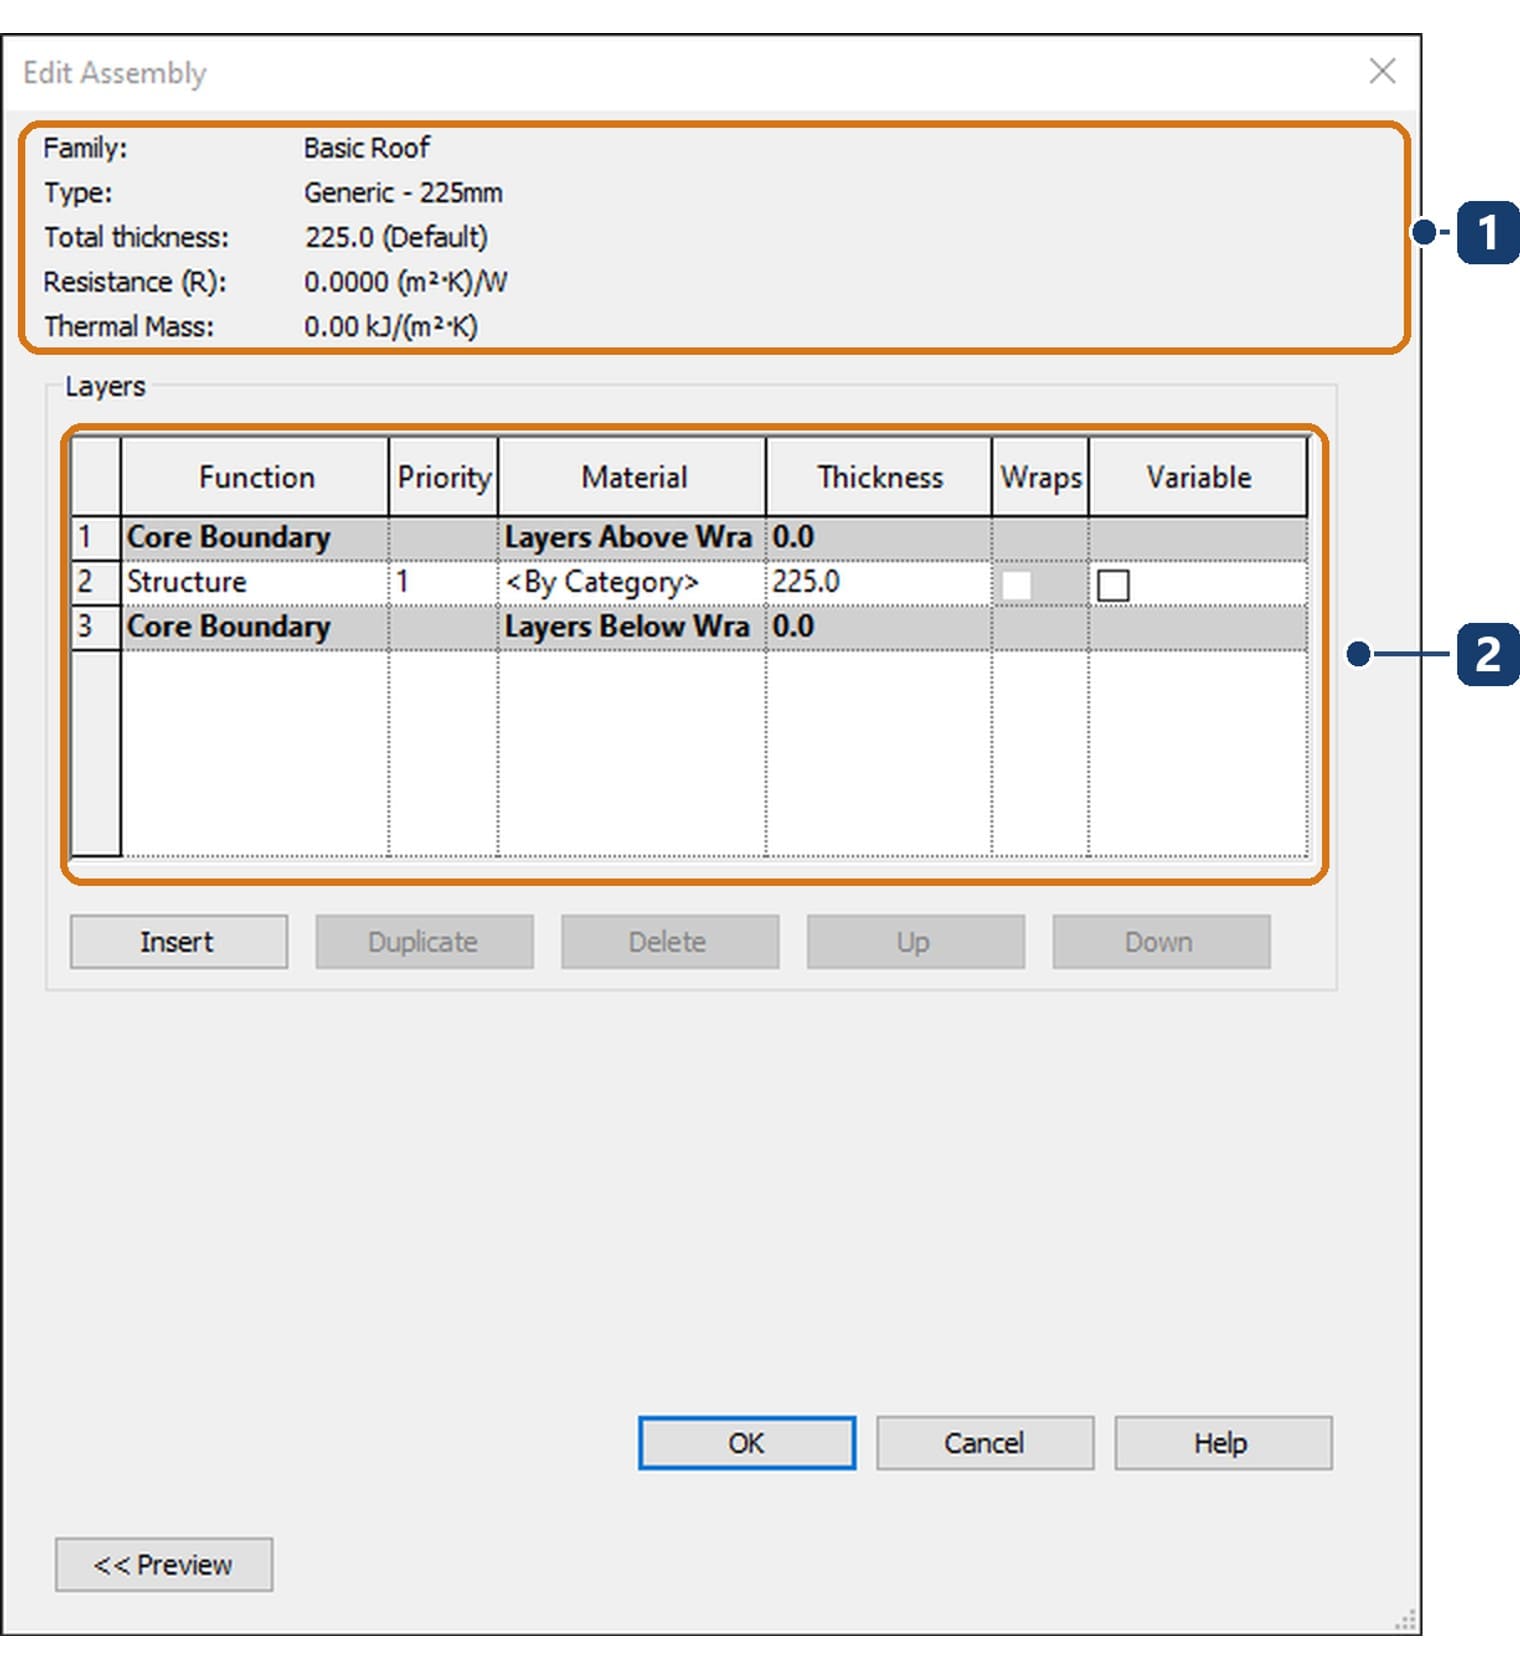Image resolution: width=1520 pixels, height=1668 pixels.
Task: Click the Thermal Mass value 0.00 kJ/(m²·K)
Action: [x=391, y=327]
